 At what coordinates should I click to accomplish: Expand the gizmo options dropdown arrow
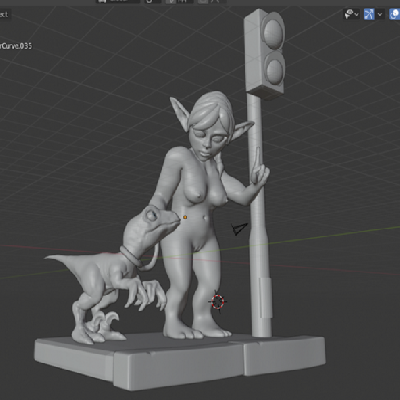coord(380,14)
